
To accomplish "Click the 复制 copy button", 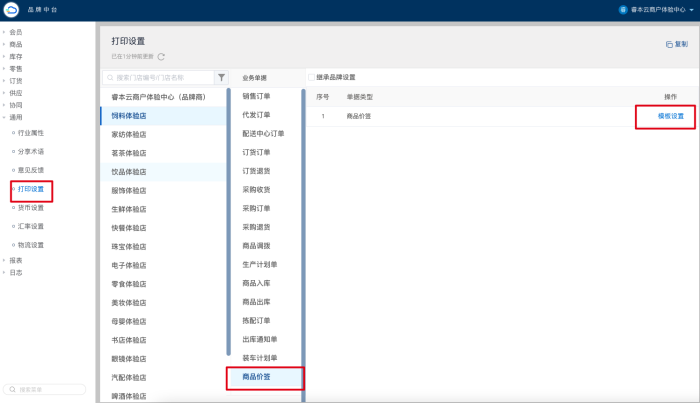I will (677, 44).
